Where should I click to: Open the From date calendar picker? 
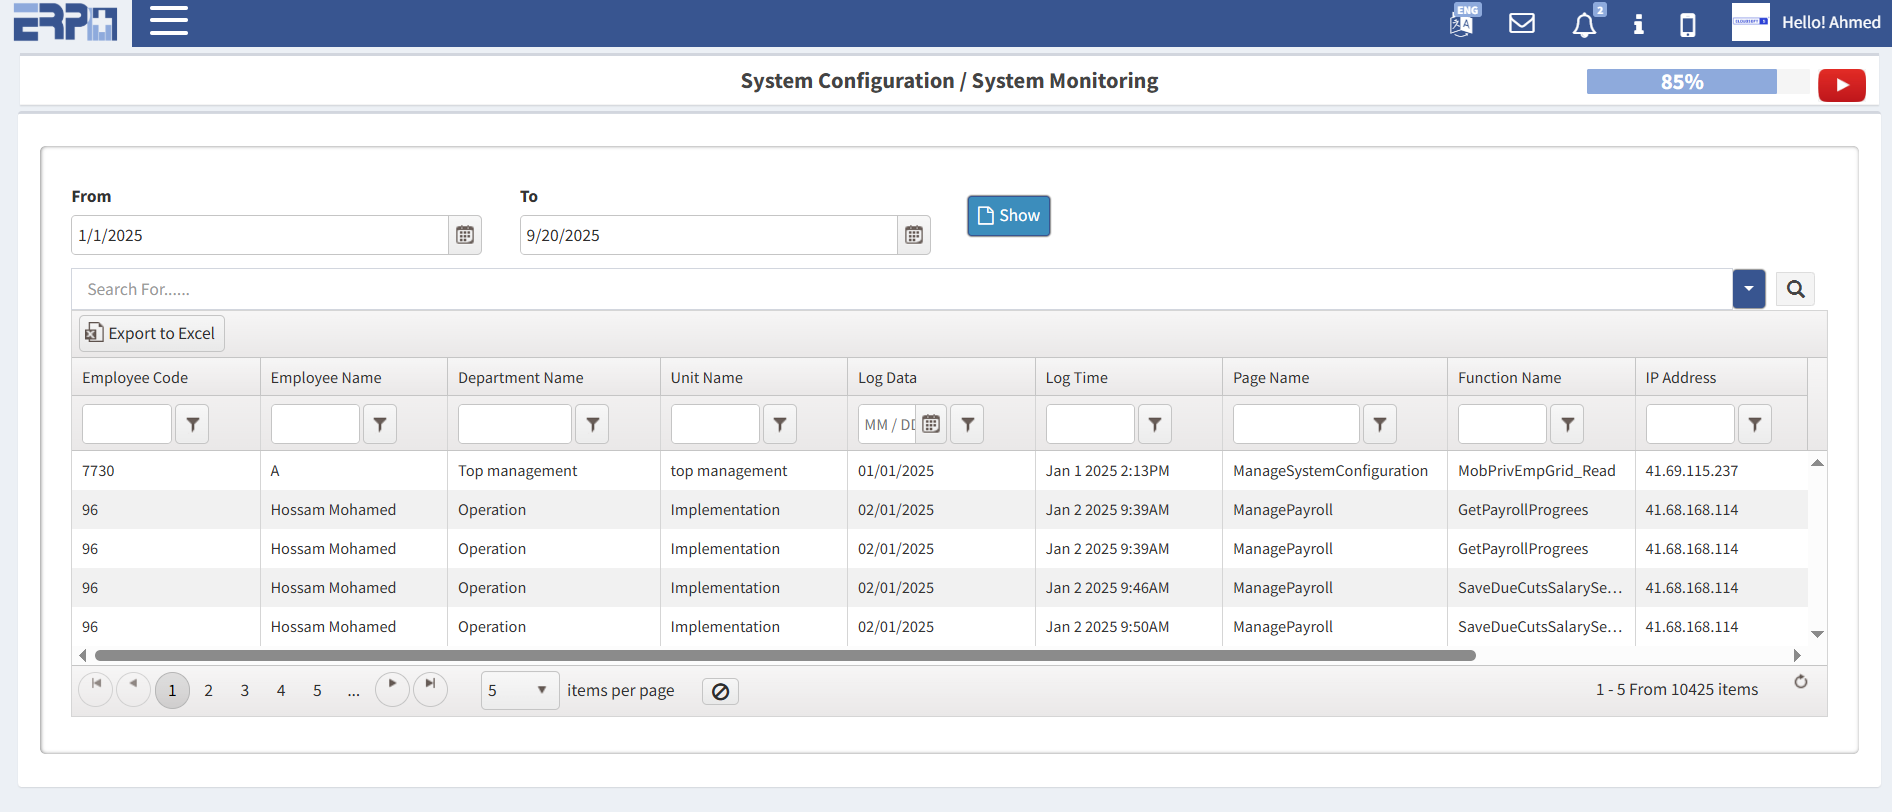click(465, 235)
